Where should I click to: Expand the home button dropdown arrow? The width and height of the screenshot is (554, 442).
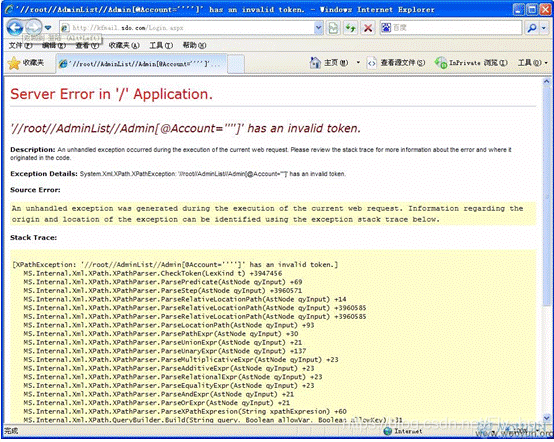pyautogui.click(x=358, y=63)
